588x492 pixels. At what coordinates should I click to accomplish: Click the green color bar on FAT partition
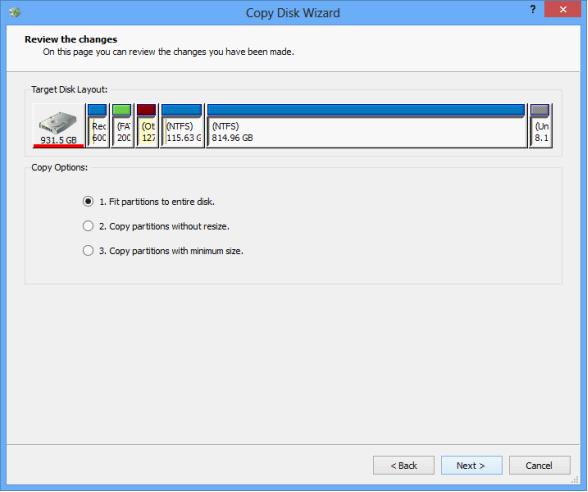tap(122, 110)
